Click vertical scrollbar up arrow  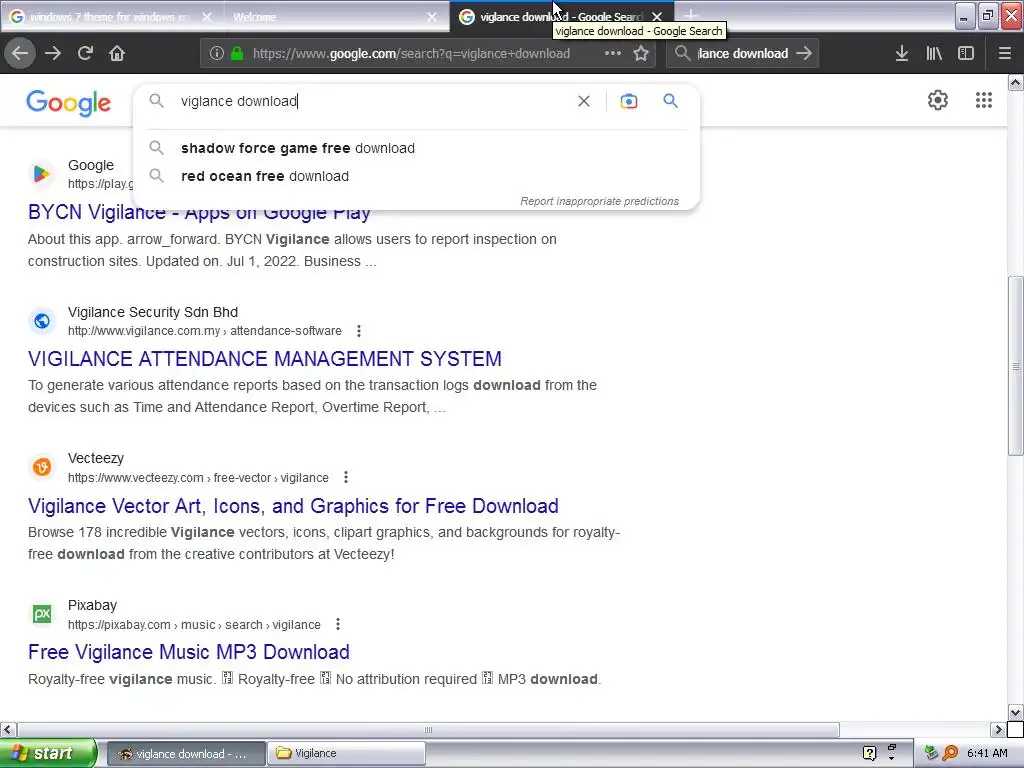pos(1016,82)
